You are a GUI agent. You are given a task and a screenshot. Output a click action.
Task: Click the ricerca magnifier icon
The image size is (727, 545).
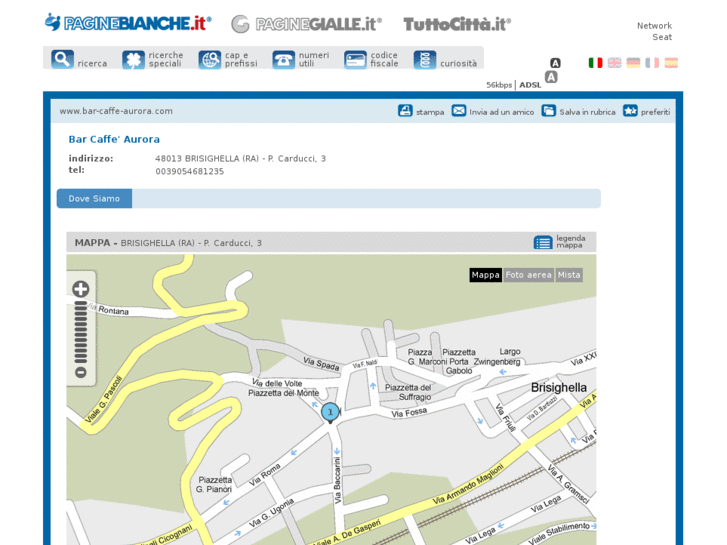coord(63,59)
